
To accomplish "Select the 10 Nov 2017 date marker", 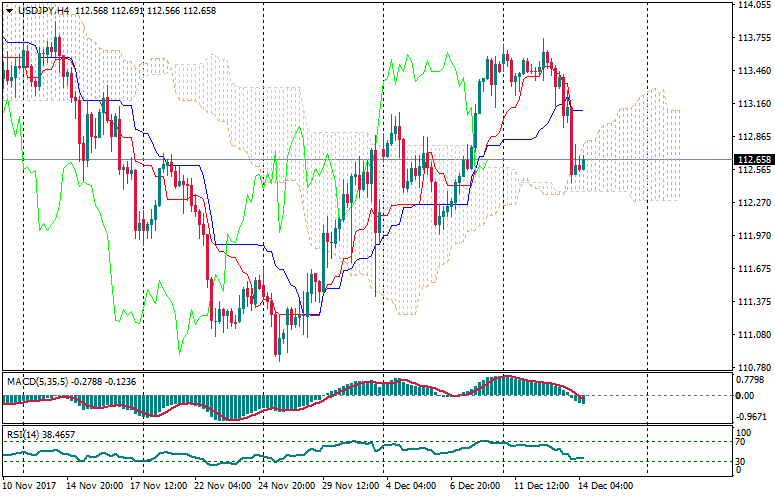I will tap(28, 485).
